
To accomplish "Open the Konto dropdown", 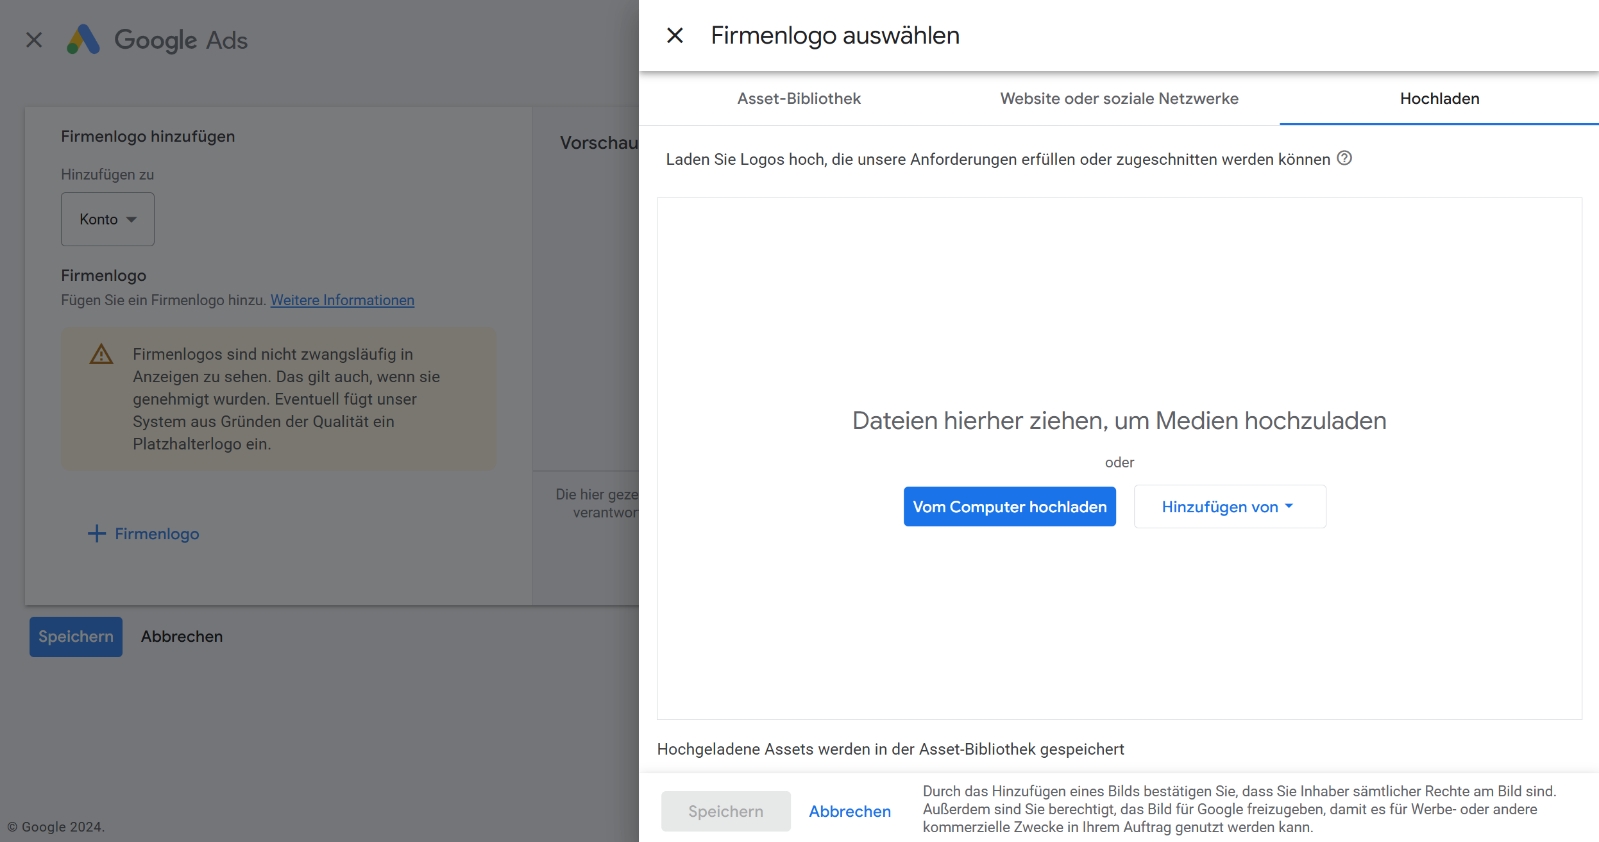I will coord(108,219).
